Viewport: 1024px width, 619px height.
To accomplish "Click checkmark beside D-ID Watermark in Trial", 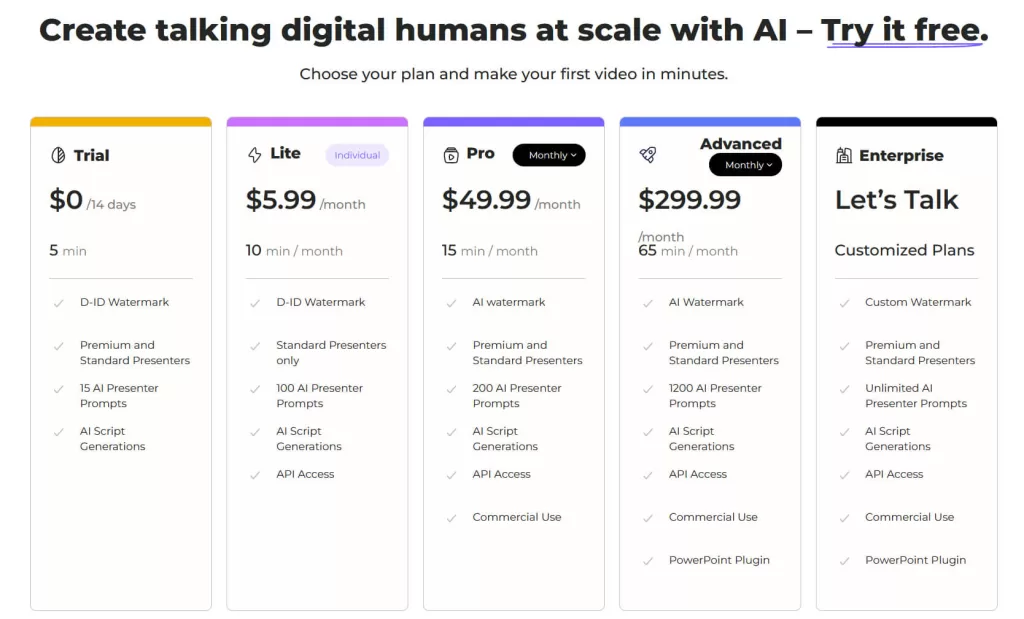I will pos(59,303).
